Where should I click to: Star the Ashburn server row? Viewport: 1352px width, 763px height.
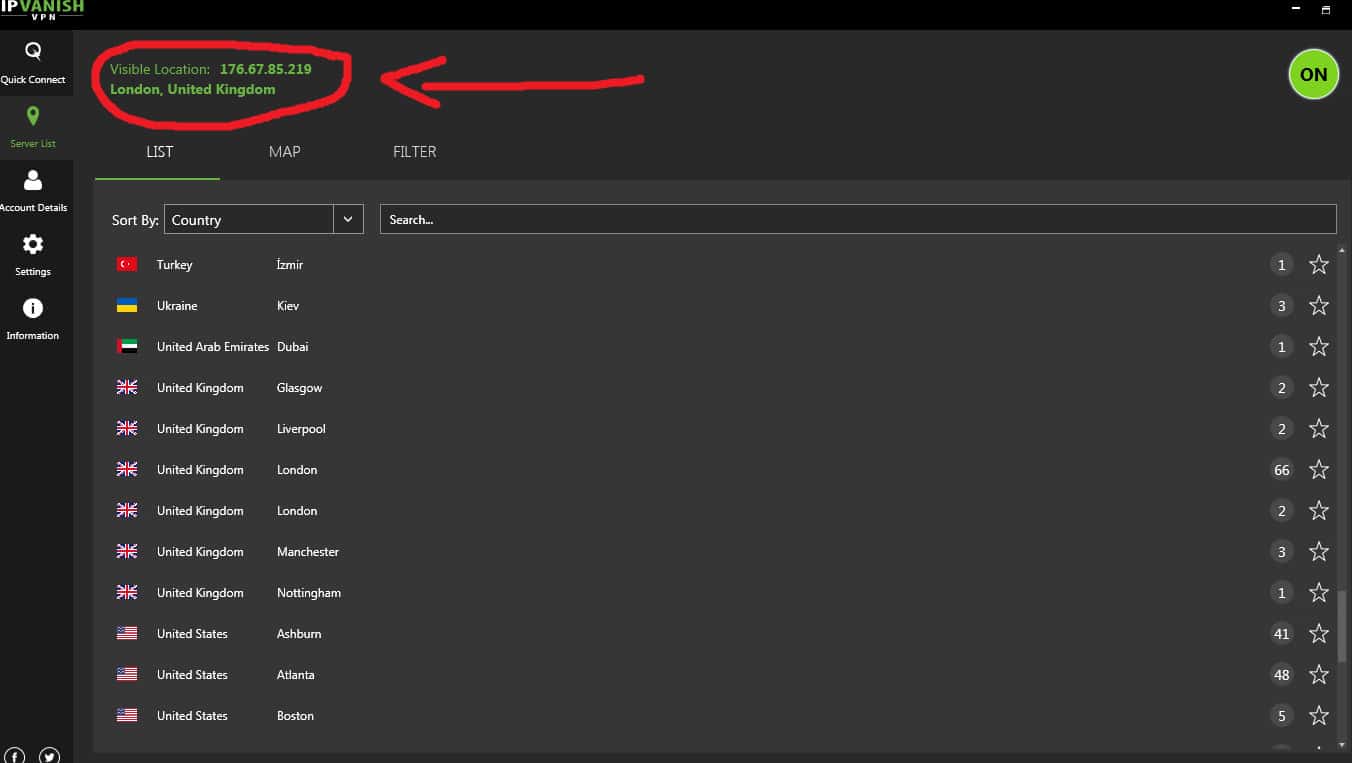[x=1319, y=634]
